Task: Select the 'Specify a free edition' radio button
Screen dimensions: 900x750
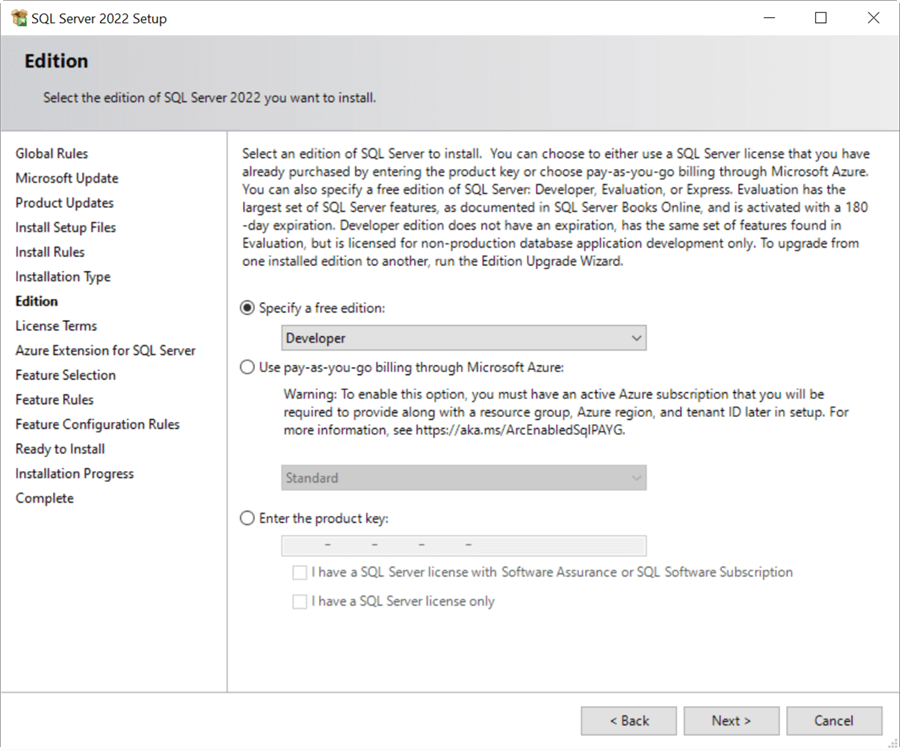Action: [246, 308]
